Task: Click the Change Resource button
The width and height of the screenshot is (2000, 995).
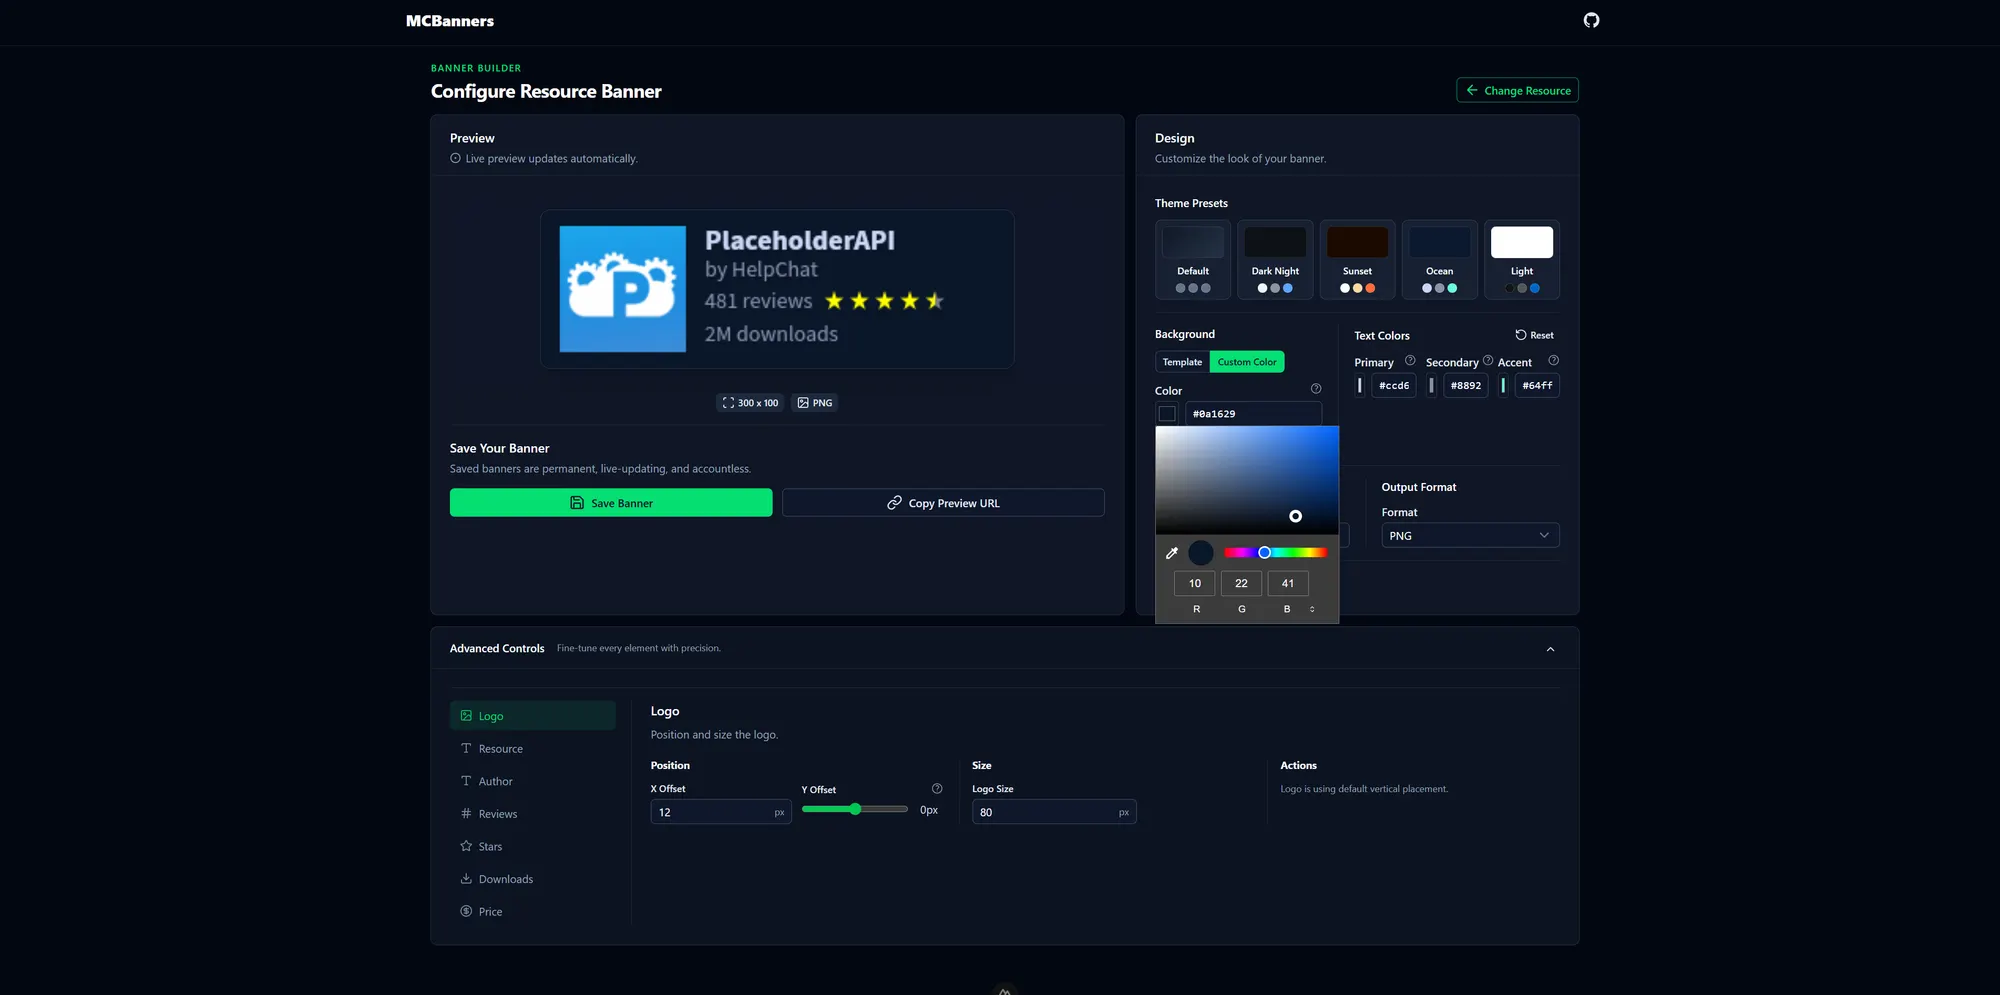Action: pos(1517,90)
